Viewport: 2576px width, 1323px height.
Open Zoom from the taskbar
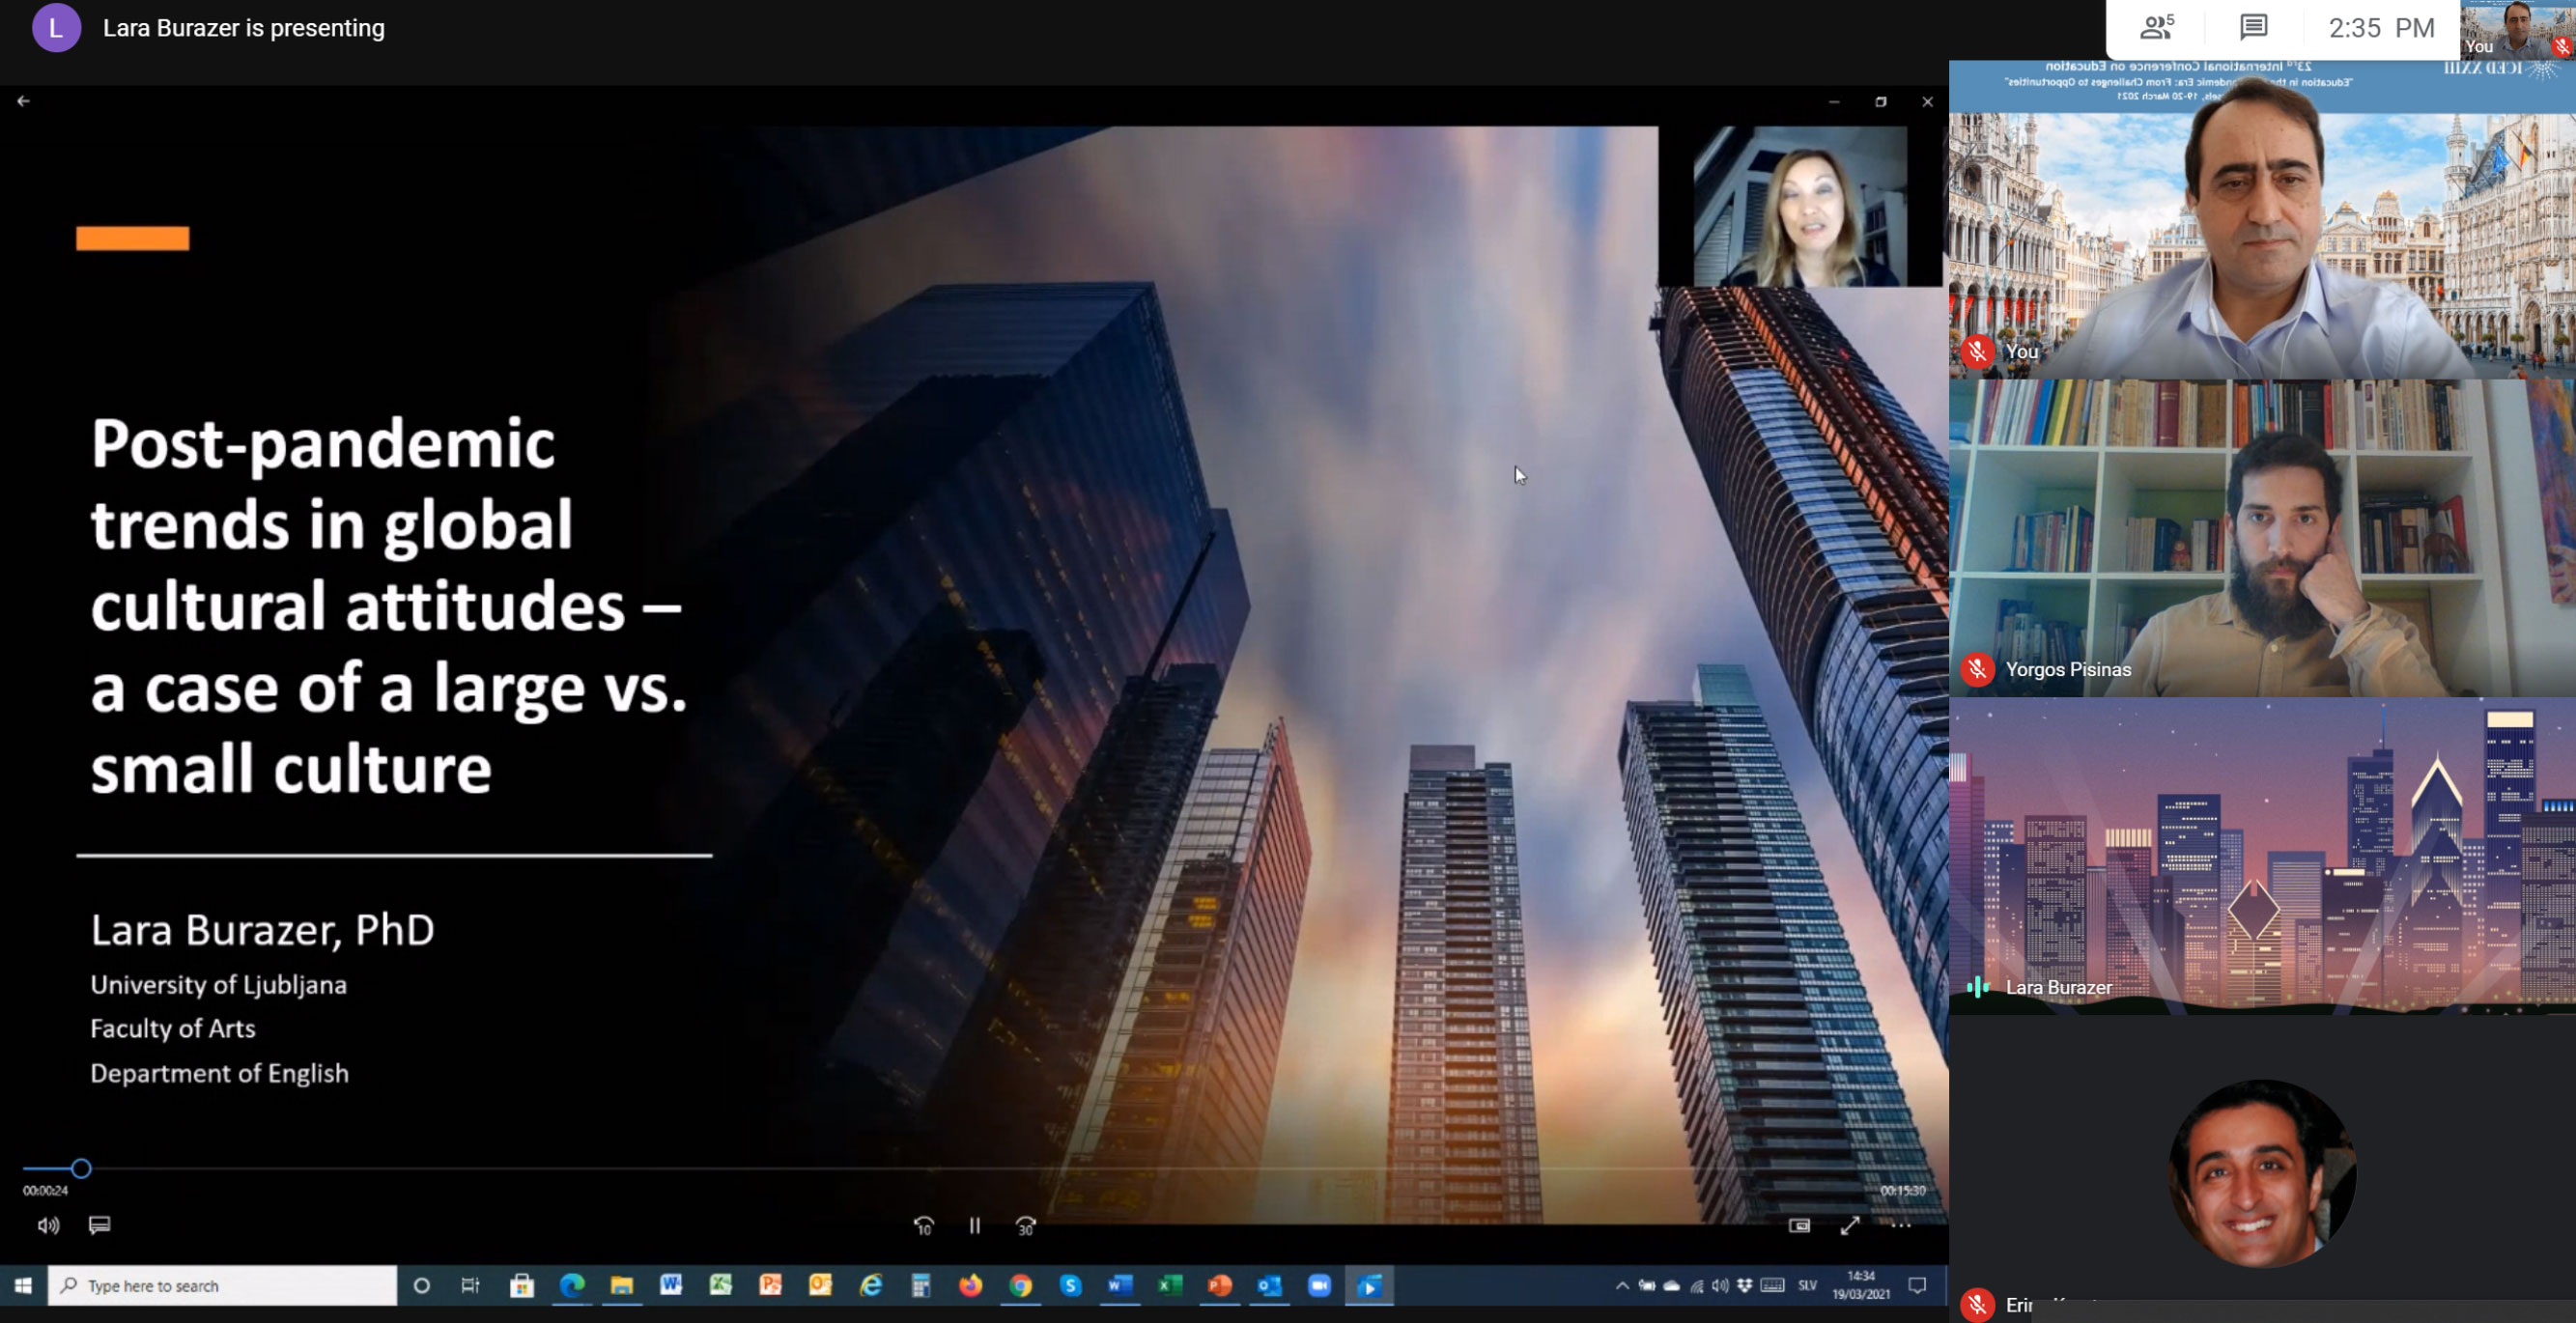click(x=1319, y=1286)
